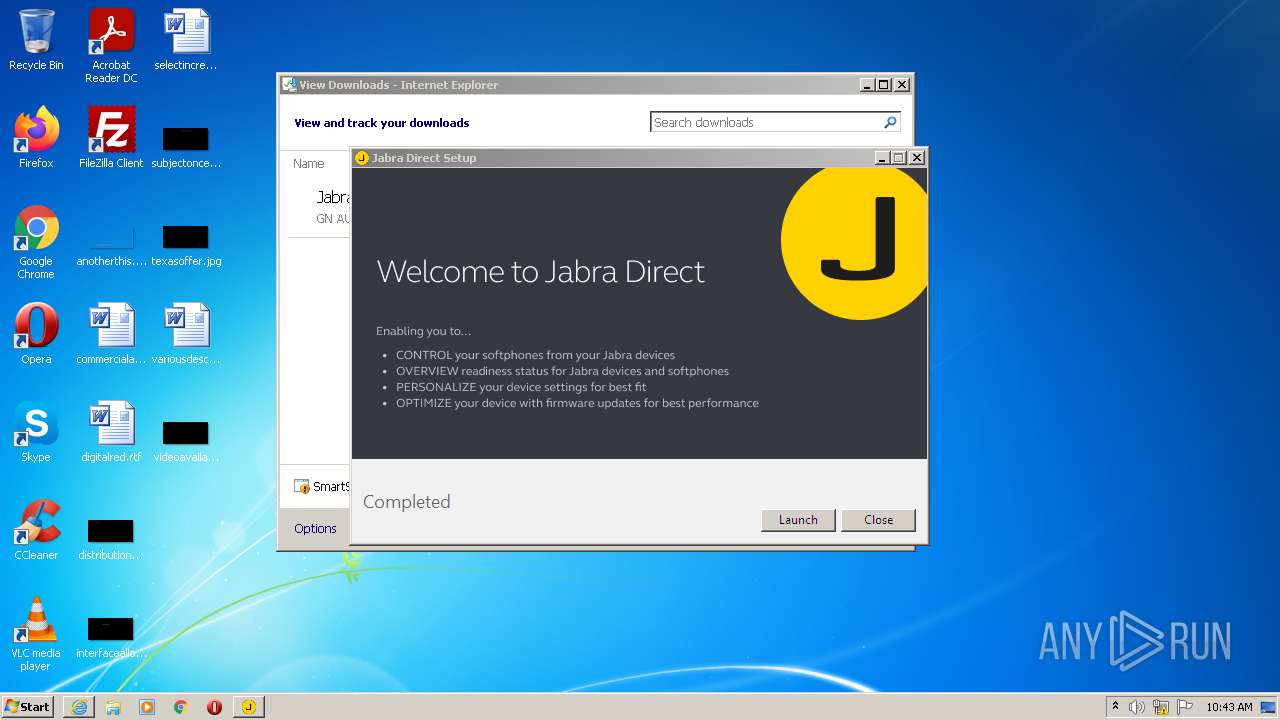Screen dimensions: 1280x720
Task: Select the Skype desktop shortcut
Action: tap(36, 432)
